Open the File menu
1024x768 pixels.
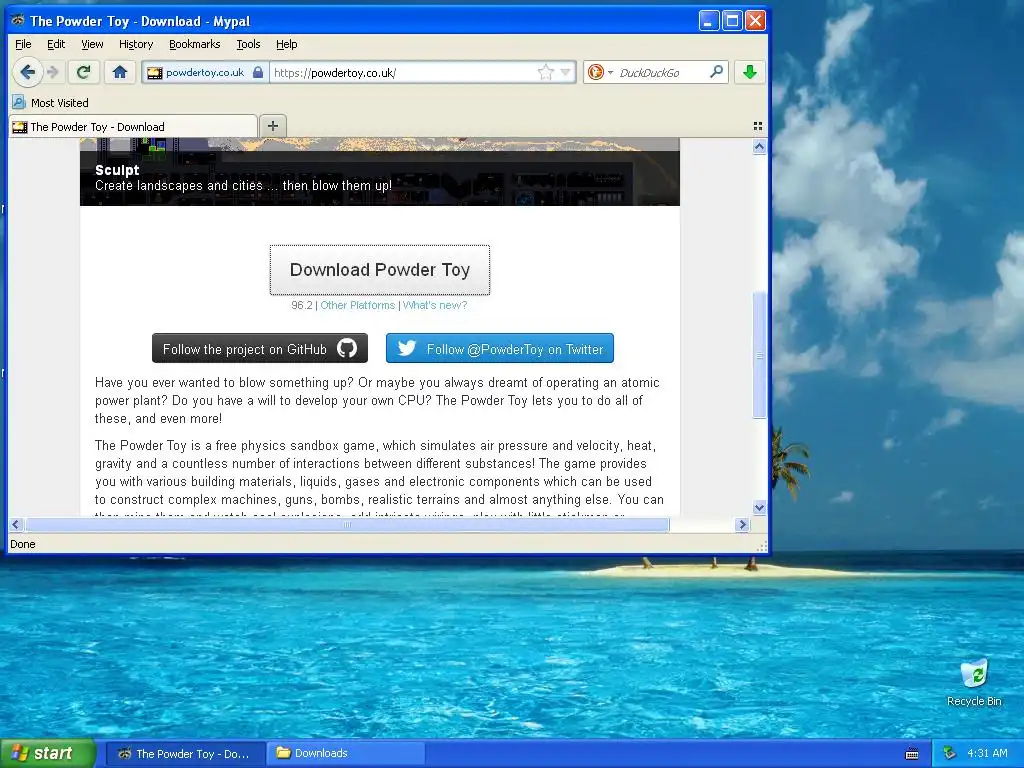(x=23, y=44)
